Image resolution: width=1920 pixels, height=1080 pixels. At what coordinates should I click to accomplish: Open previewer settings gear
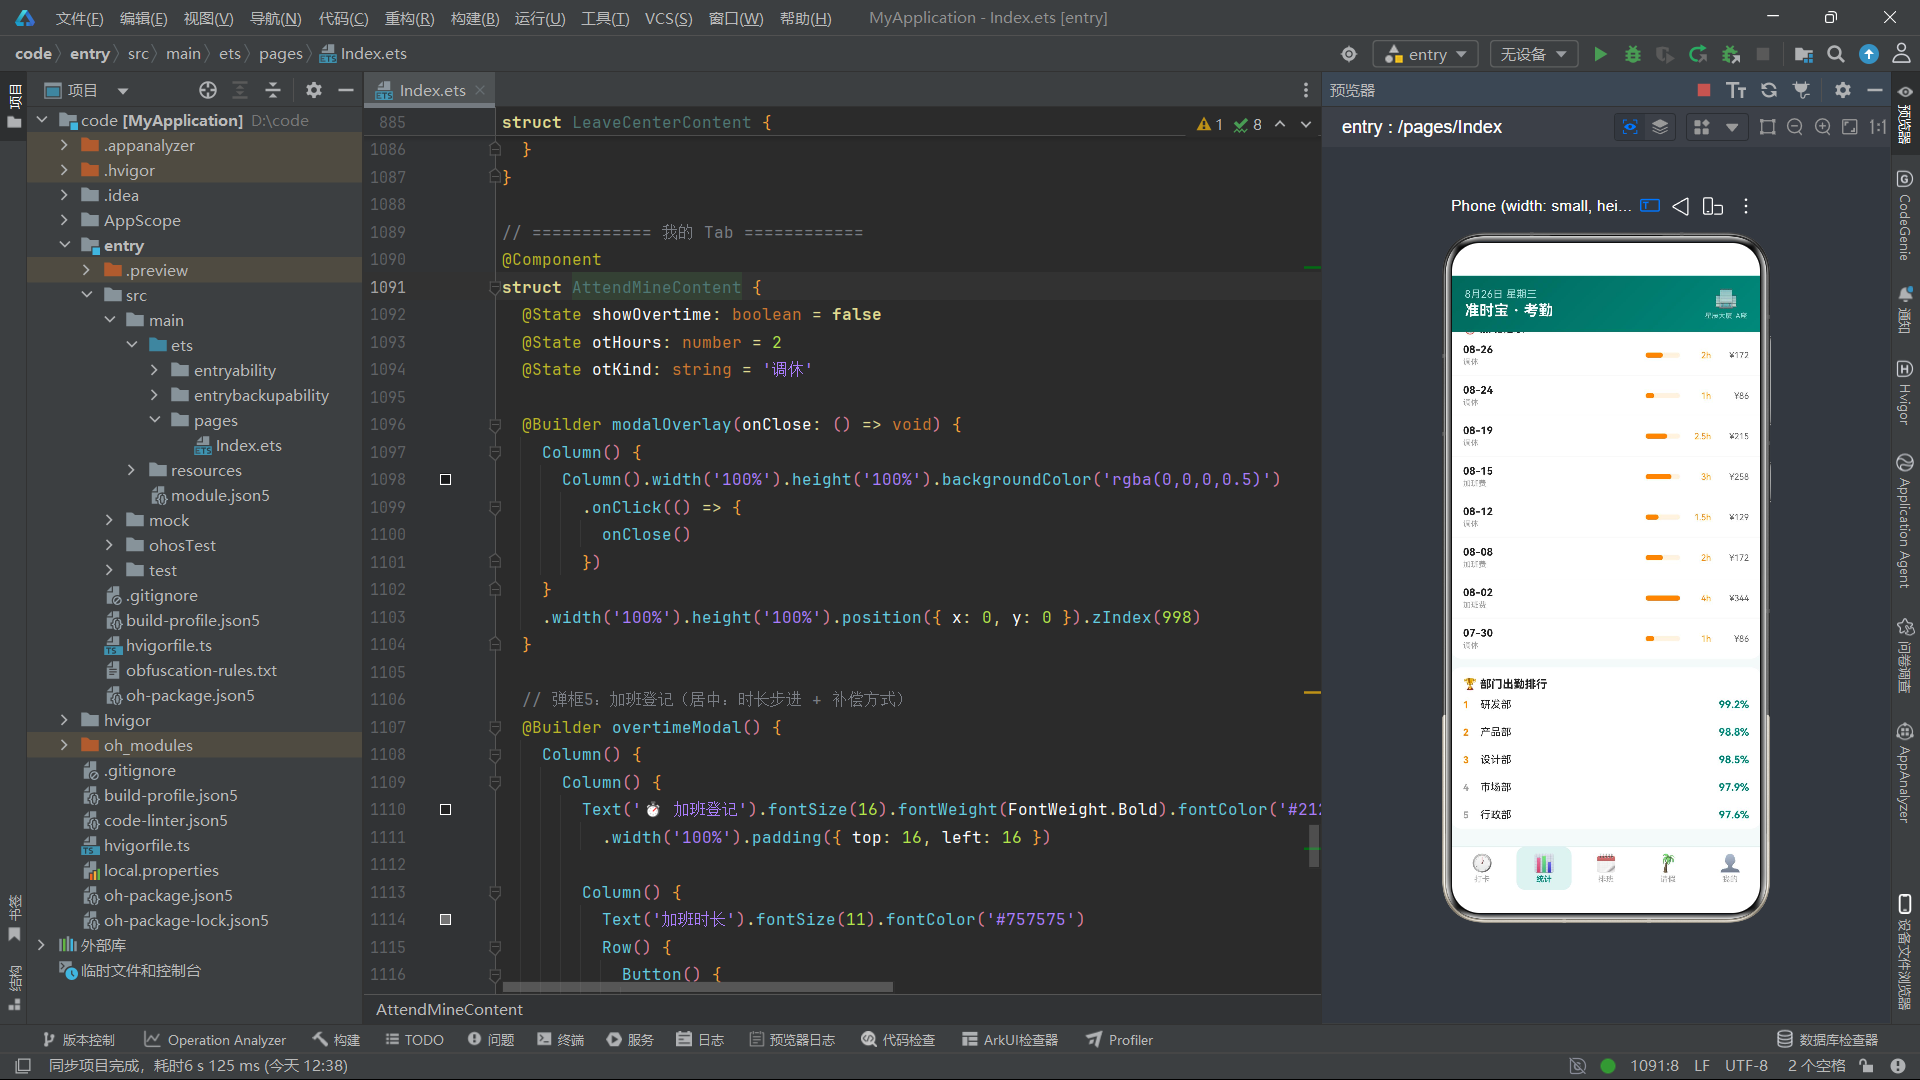tap(1843, 90)
